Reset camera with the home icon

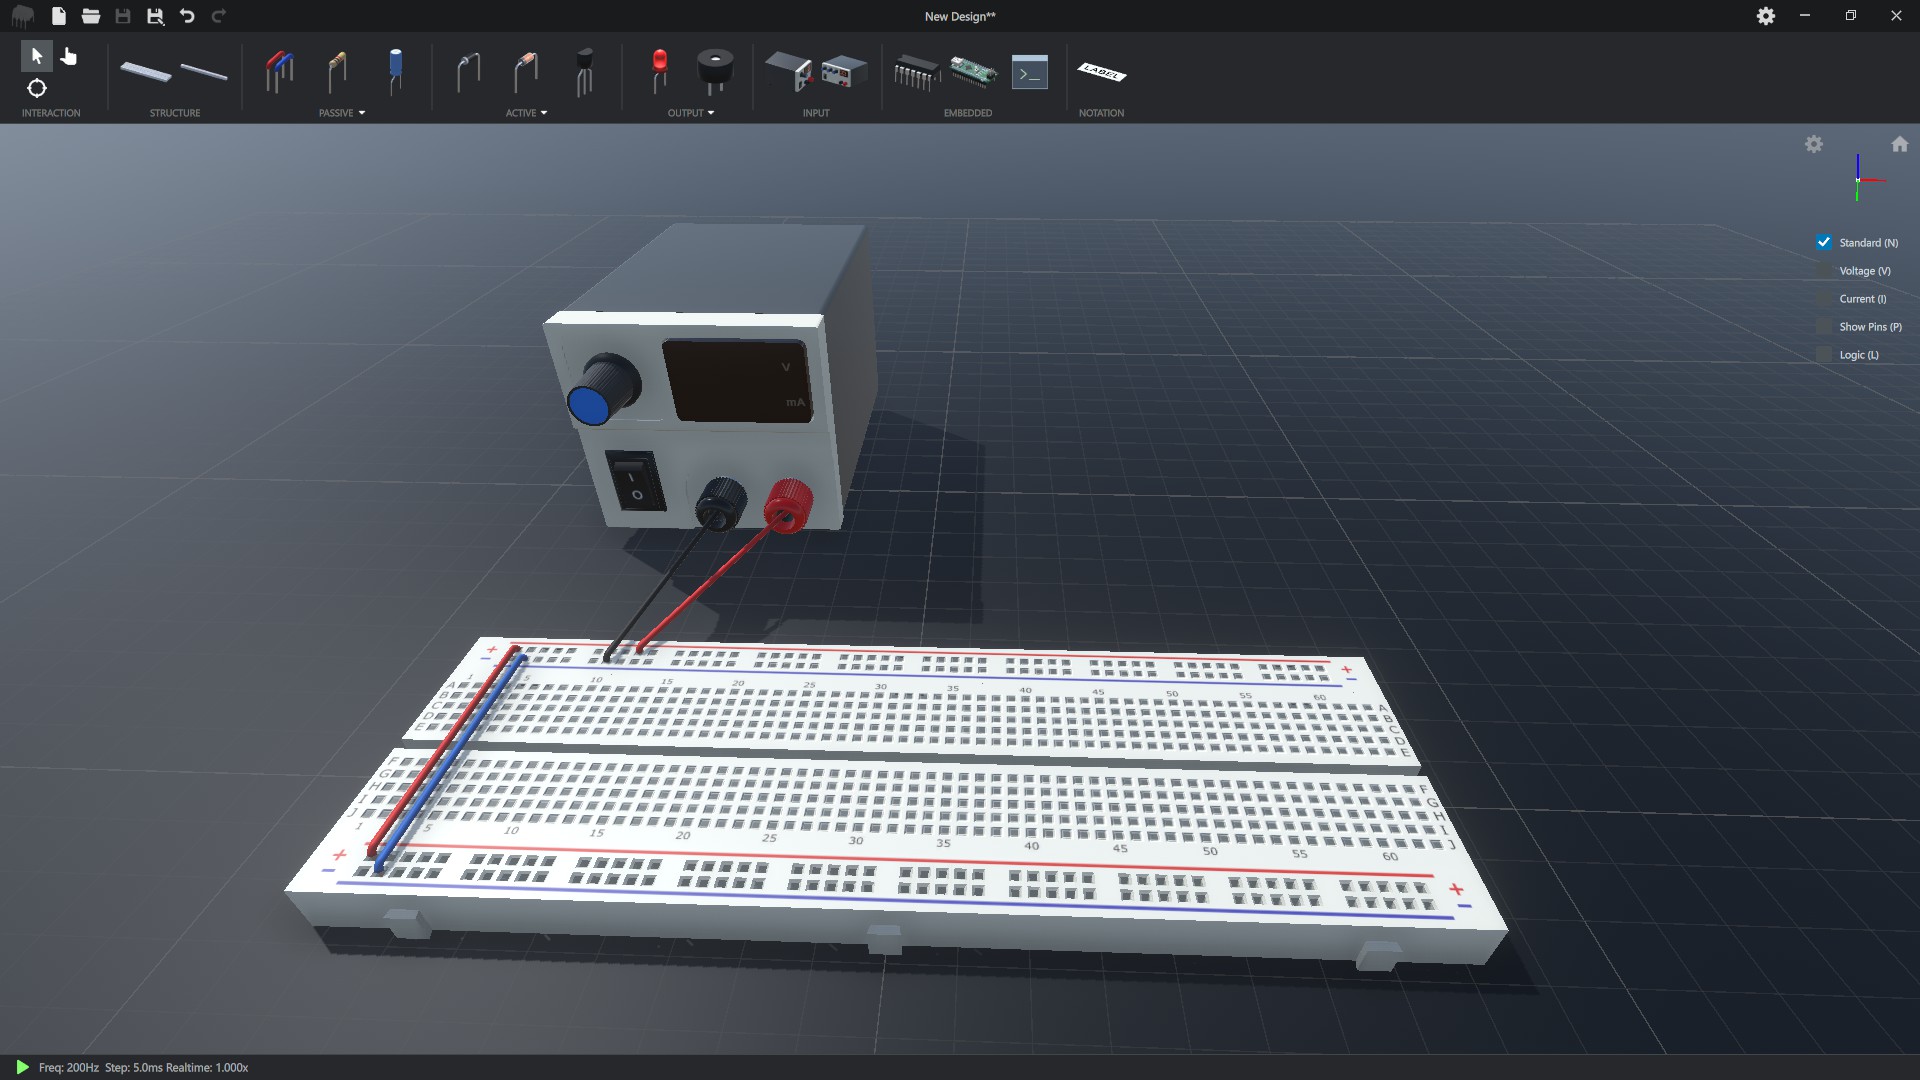tap(1899, 145)
